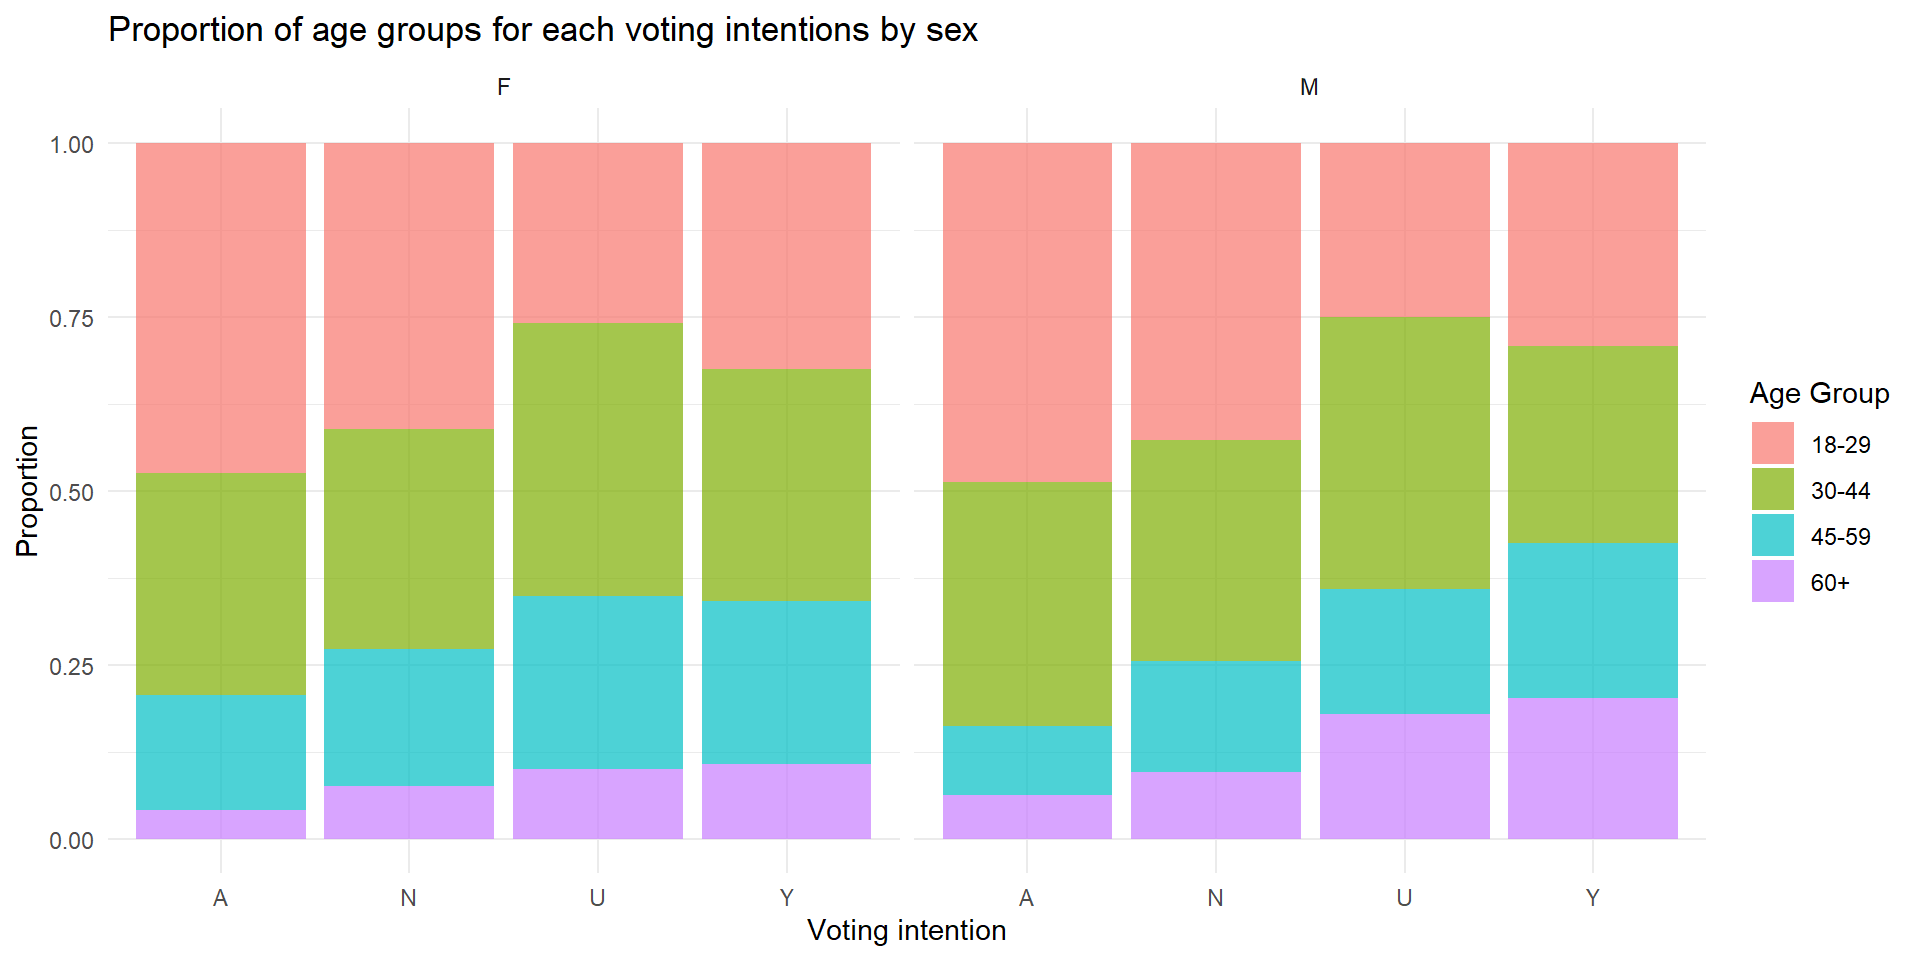Click the 45-59 legend color swatch
The height and width of the screenshot is (960, 1920).
tap(1772, 536)
